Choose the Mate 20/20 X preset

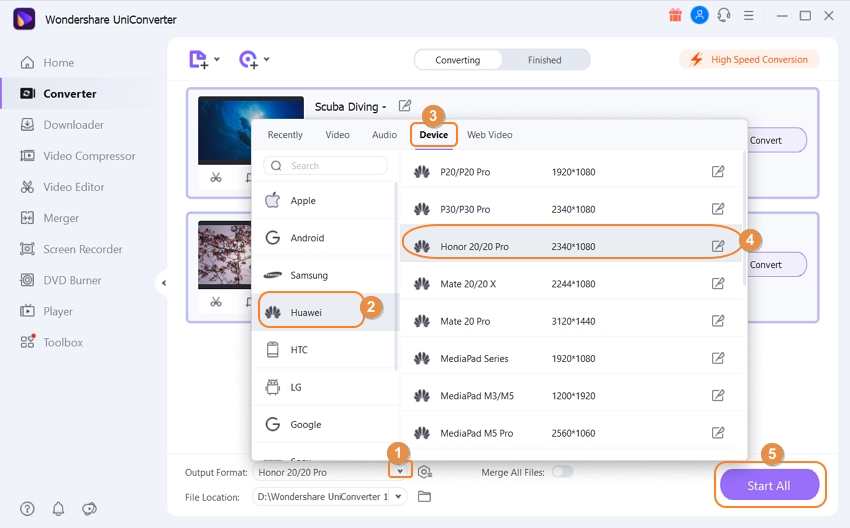point(570,284)
